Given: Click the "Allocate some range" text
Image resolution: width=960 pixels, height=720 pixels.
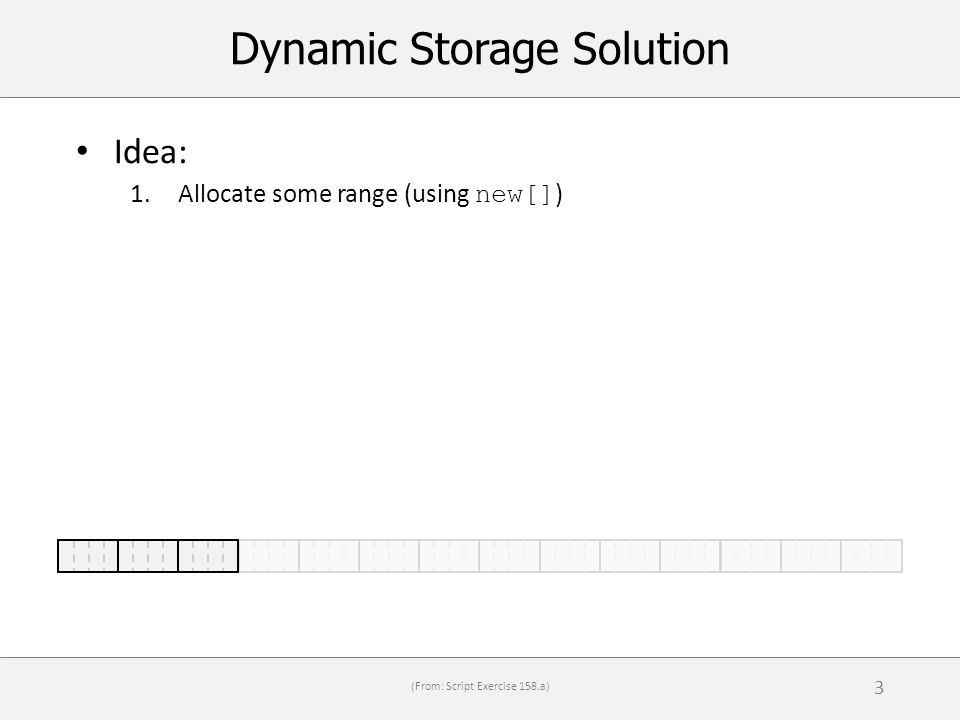Looking at the screenshot, I should [x=288, y=194].
